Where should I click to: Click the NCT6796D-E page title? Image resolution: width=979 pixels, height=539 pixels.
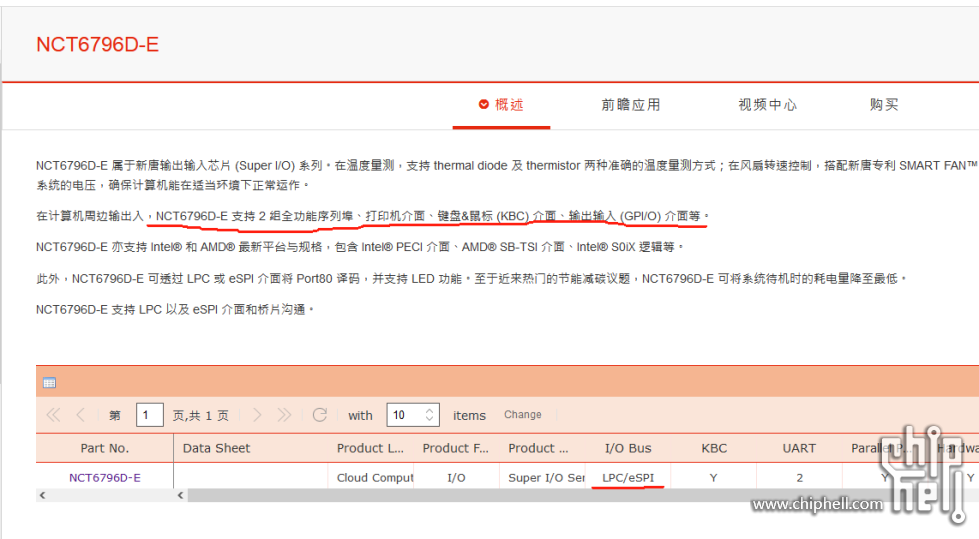tap(97, 44)
